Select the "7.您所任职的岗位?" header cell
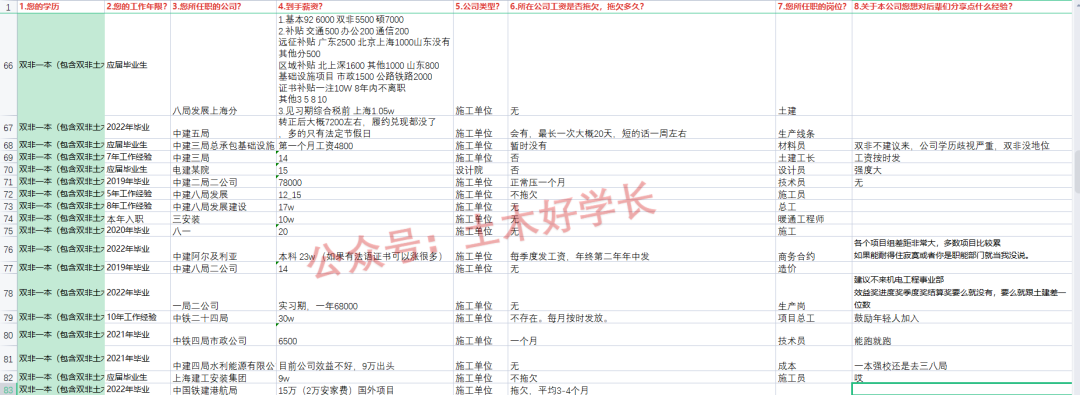Image resolution: width=1080 pixels, height=395 pixels. (813, 6)
